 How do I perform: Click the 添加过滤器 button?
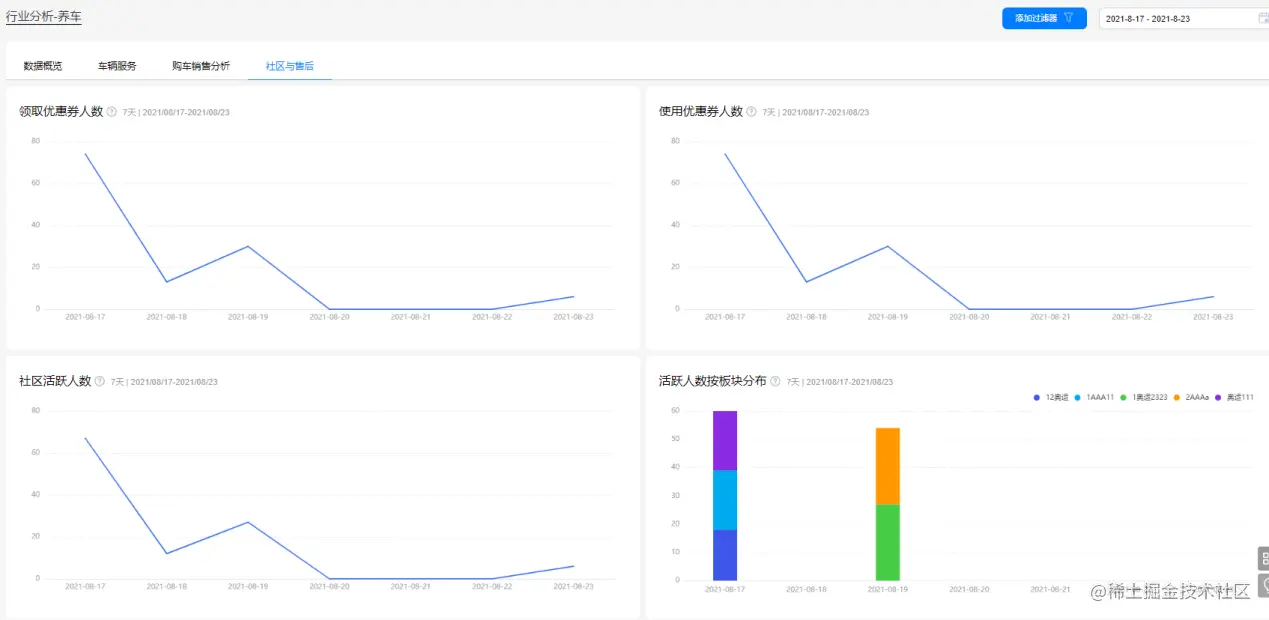[1044, 18]
